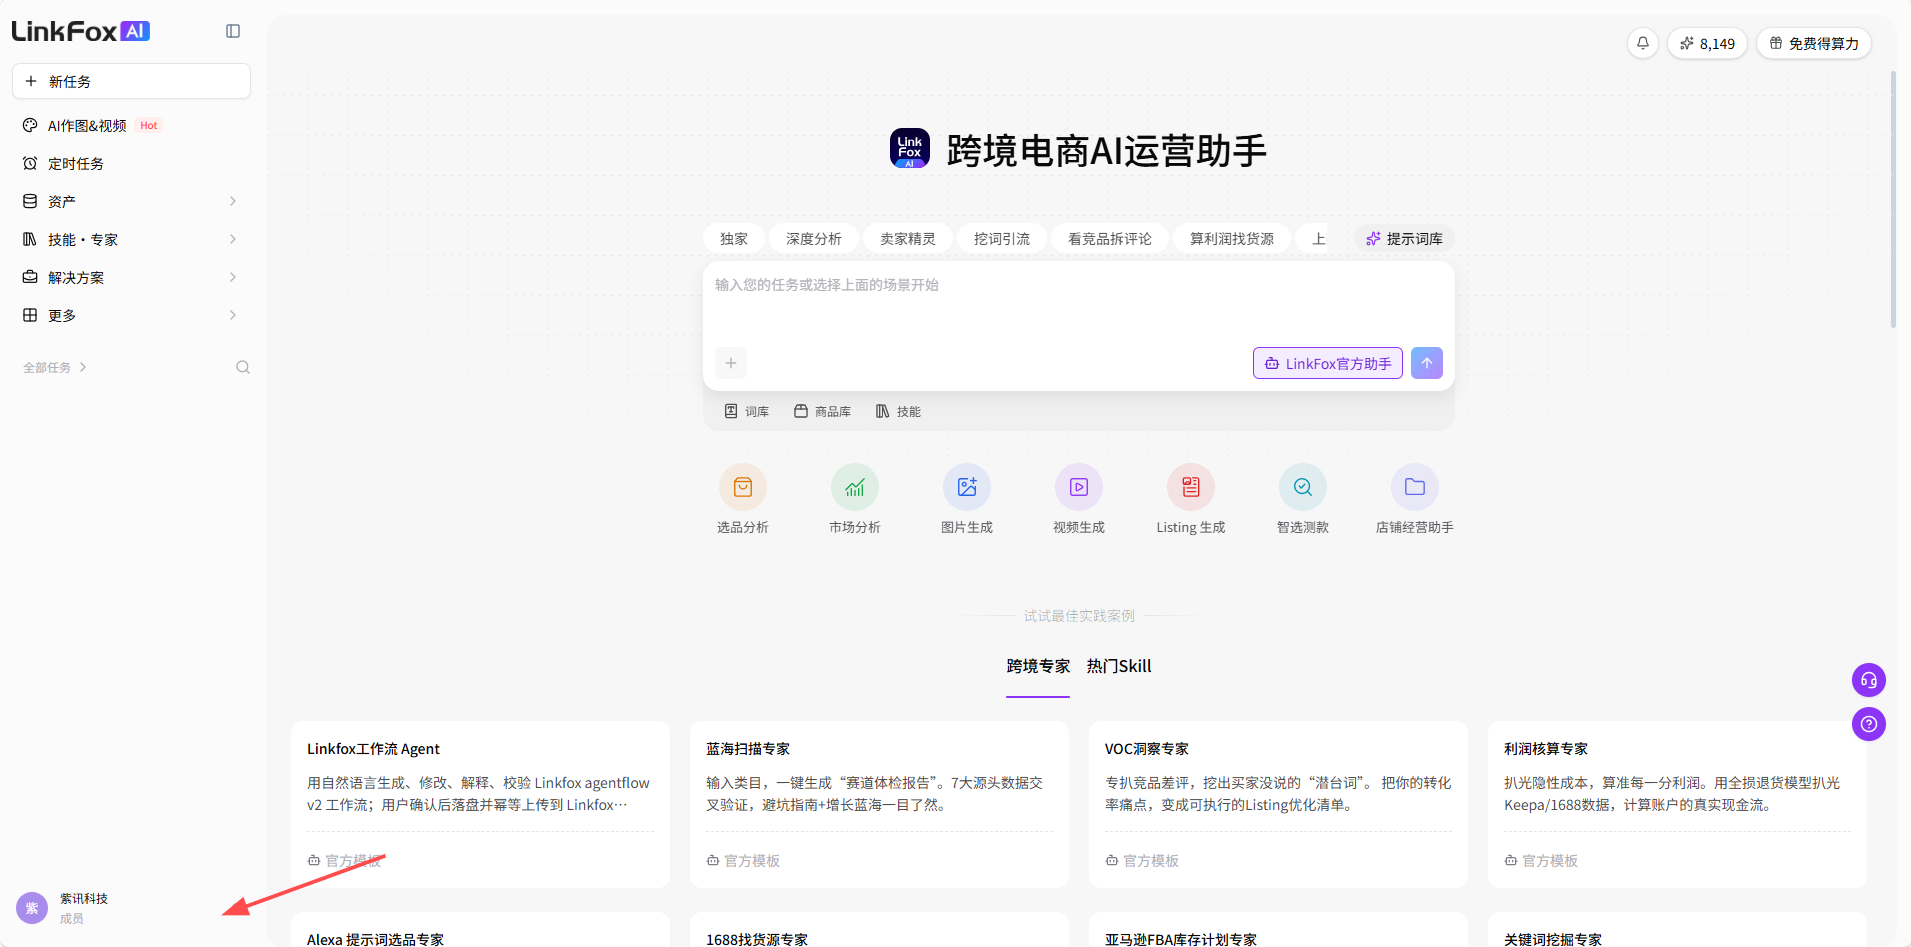Send the task with arrow button
Image resolution: width=1911 pixels, height=947 pixels.
point(1427,363)
